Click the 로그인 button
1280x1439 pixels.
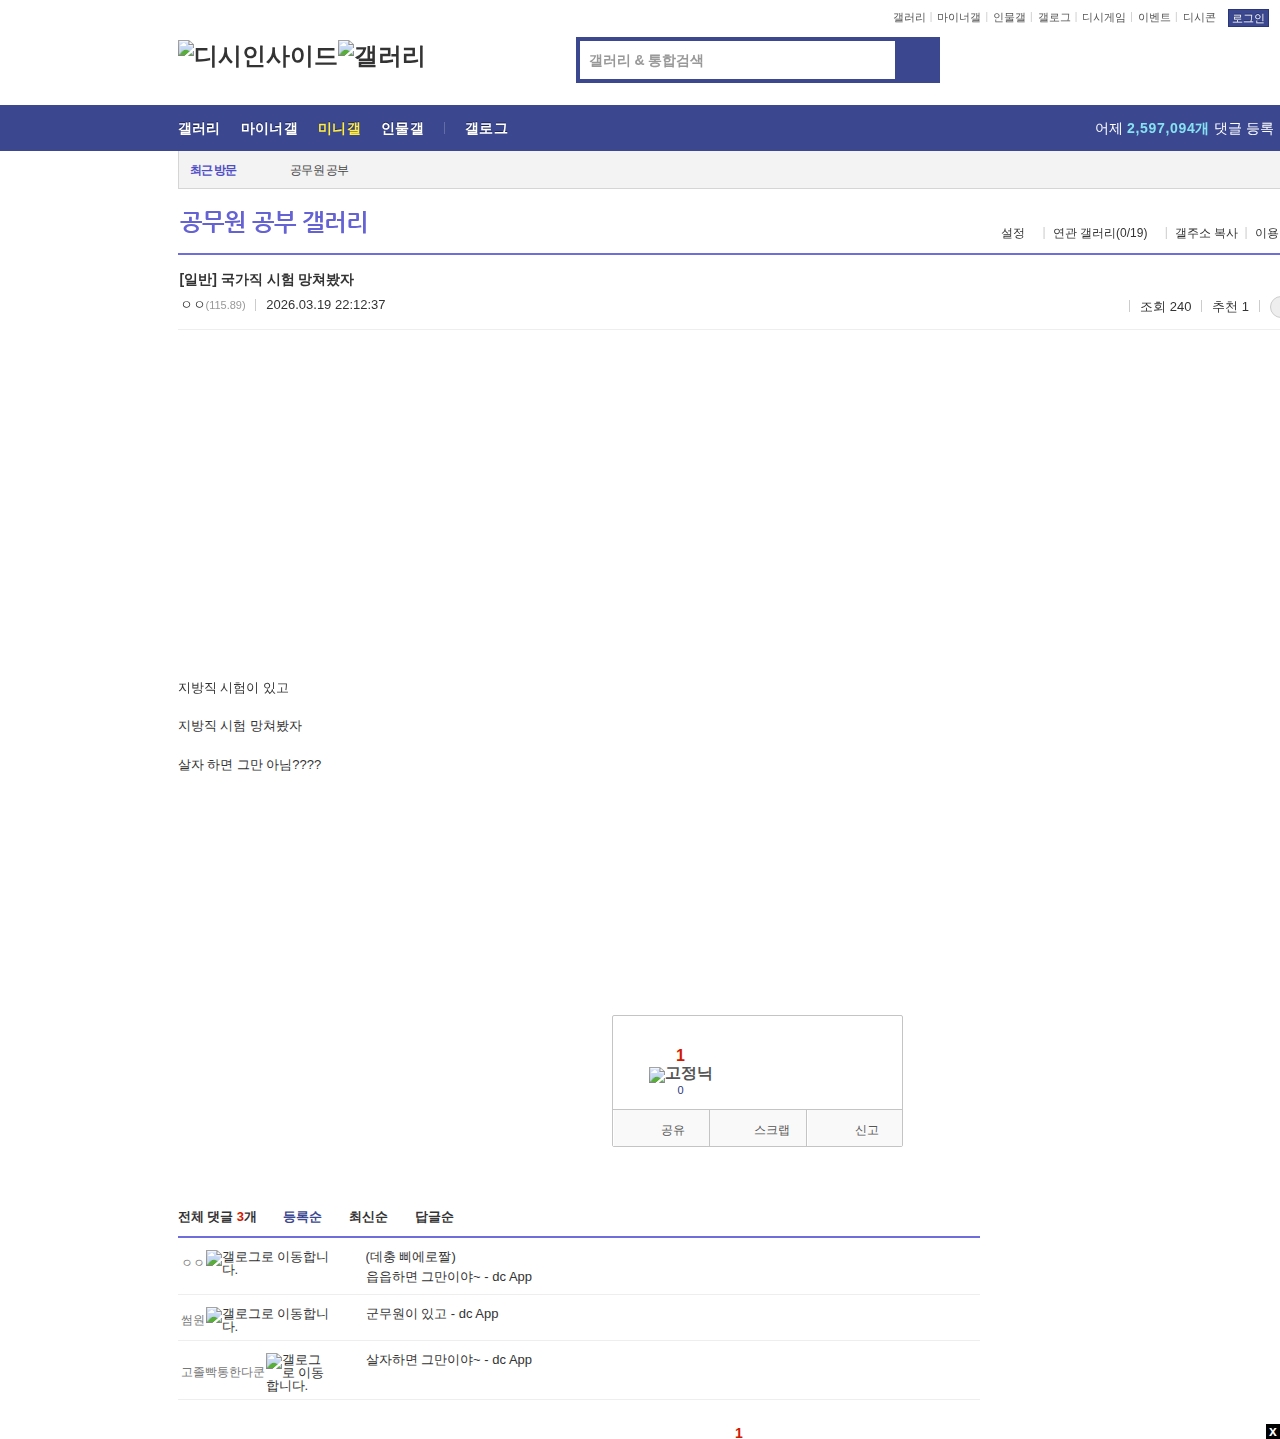coord(1248,18)
